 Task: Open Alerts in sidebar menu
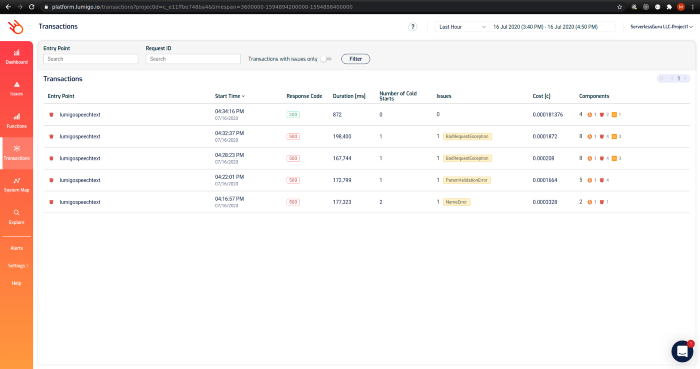17,248
